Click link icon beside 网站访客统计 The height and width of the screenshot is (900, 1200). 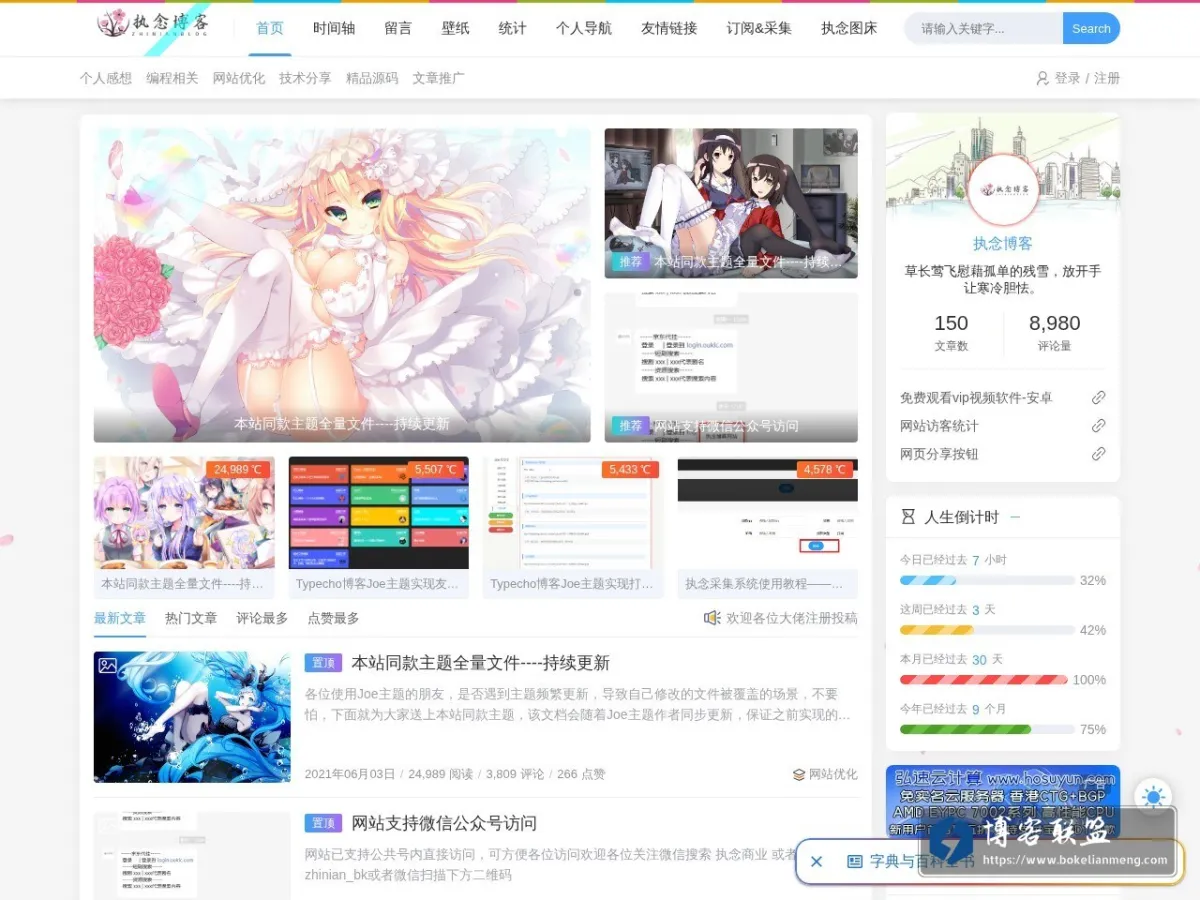[1098, 426]
